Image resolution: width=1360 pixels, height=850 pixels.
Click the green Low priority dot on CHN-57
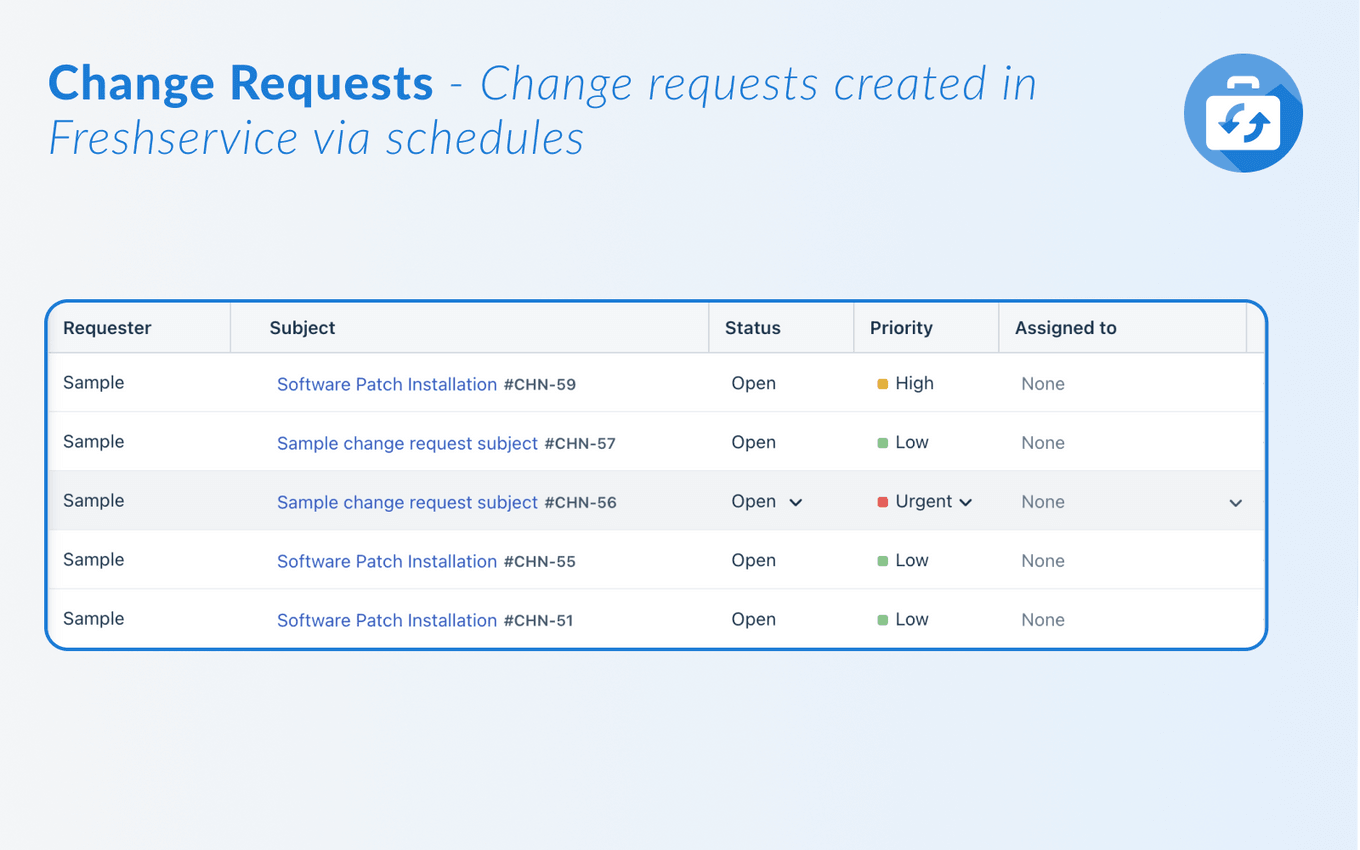click(882, 442)
